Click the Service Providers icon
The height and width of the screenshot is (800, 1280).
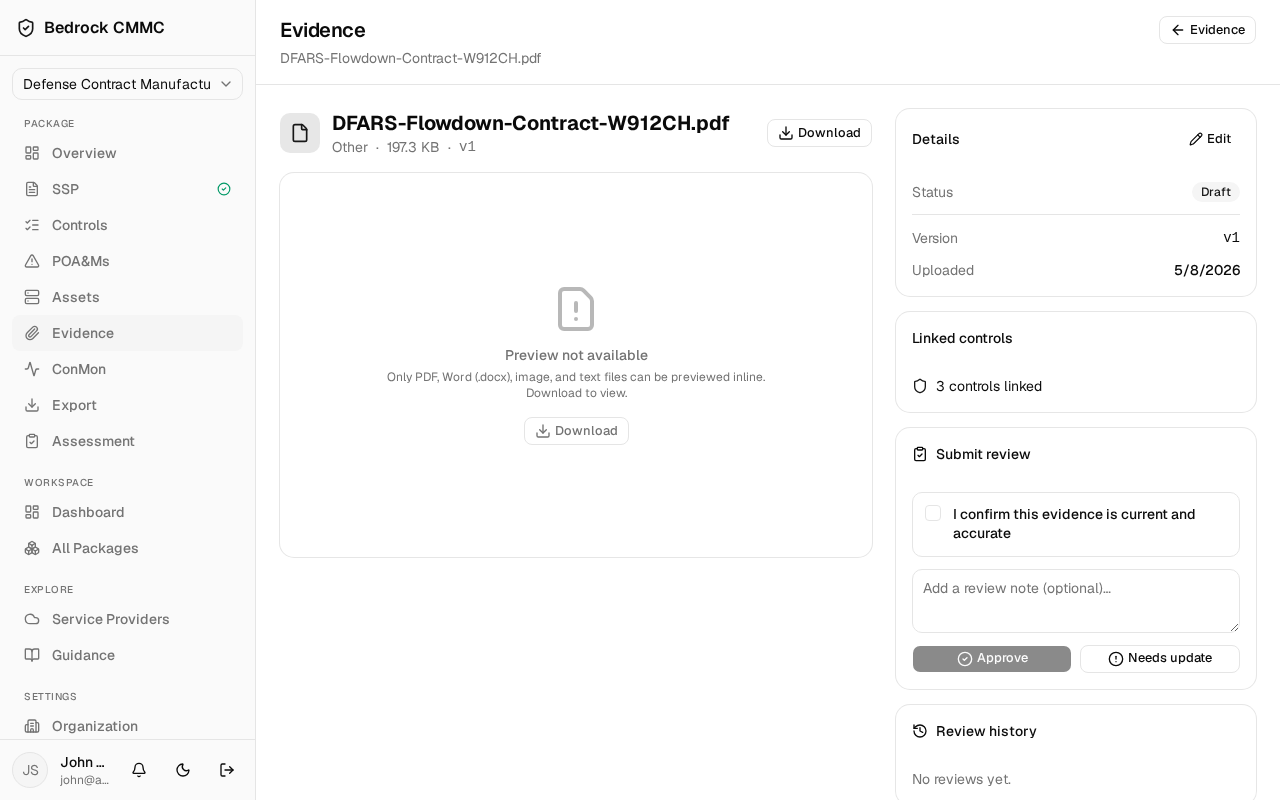(32, 619)
